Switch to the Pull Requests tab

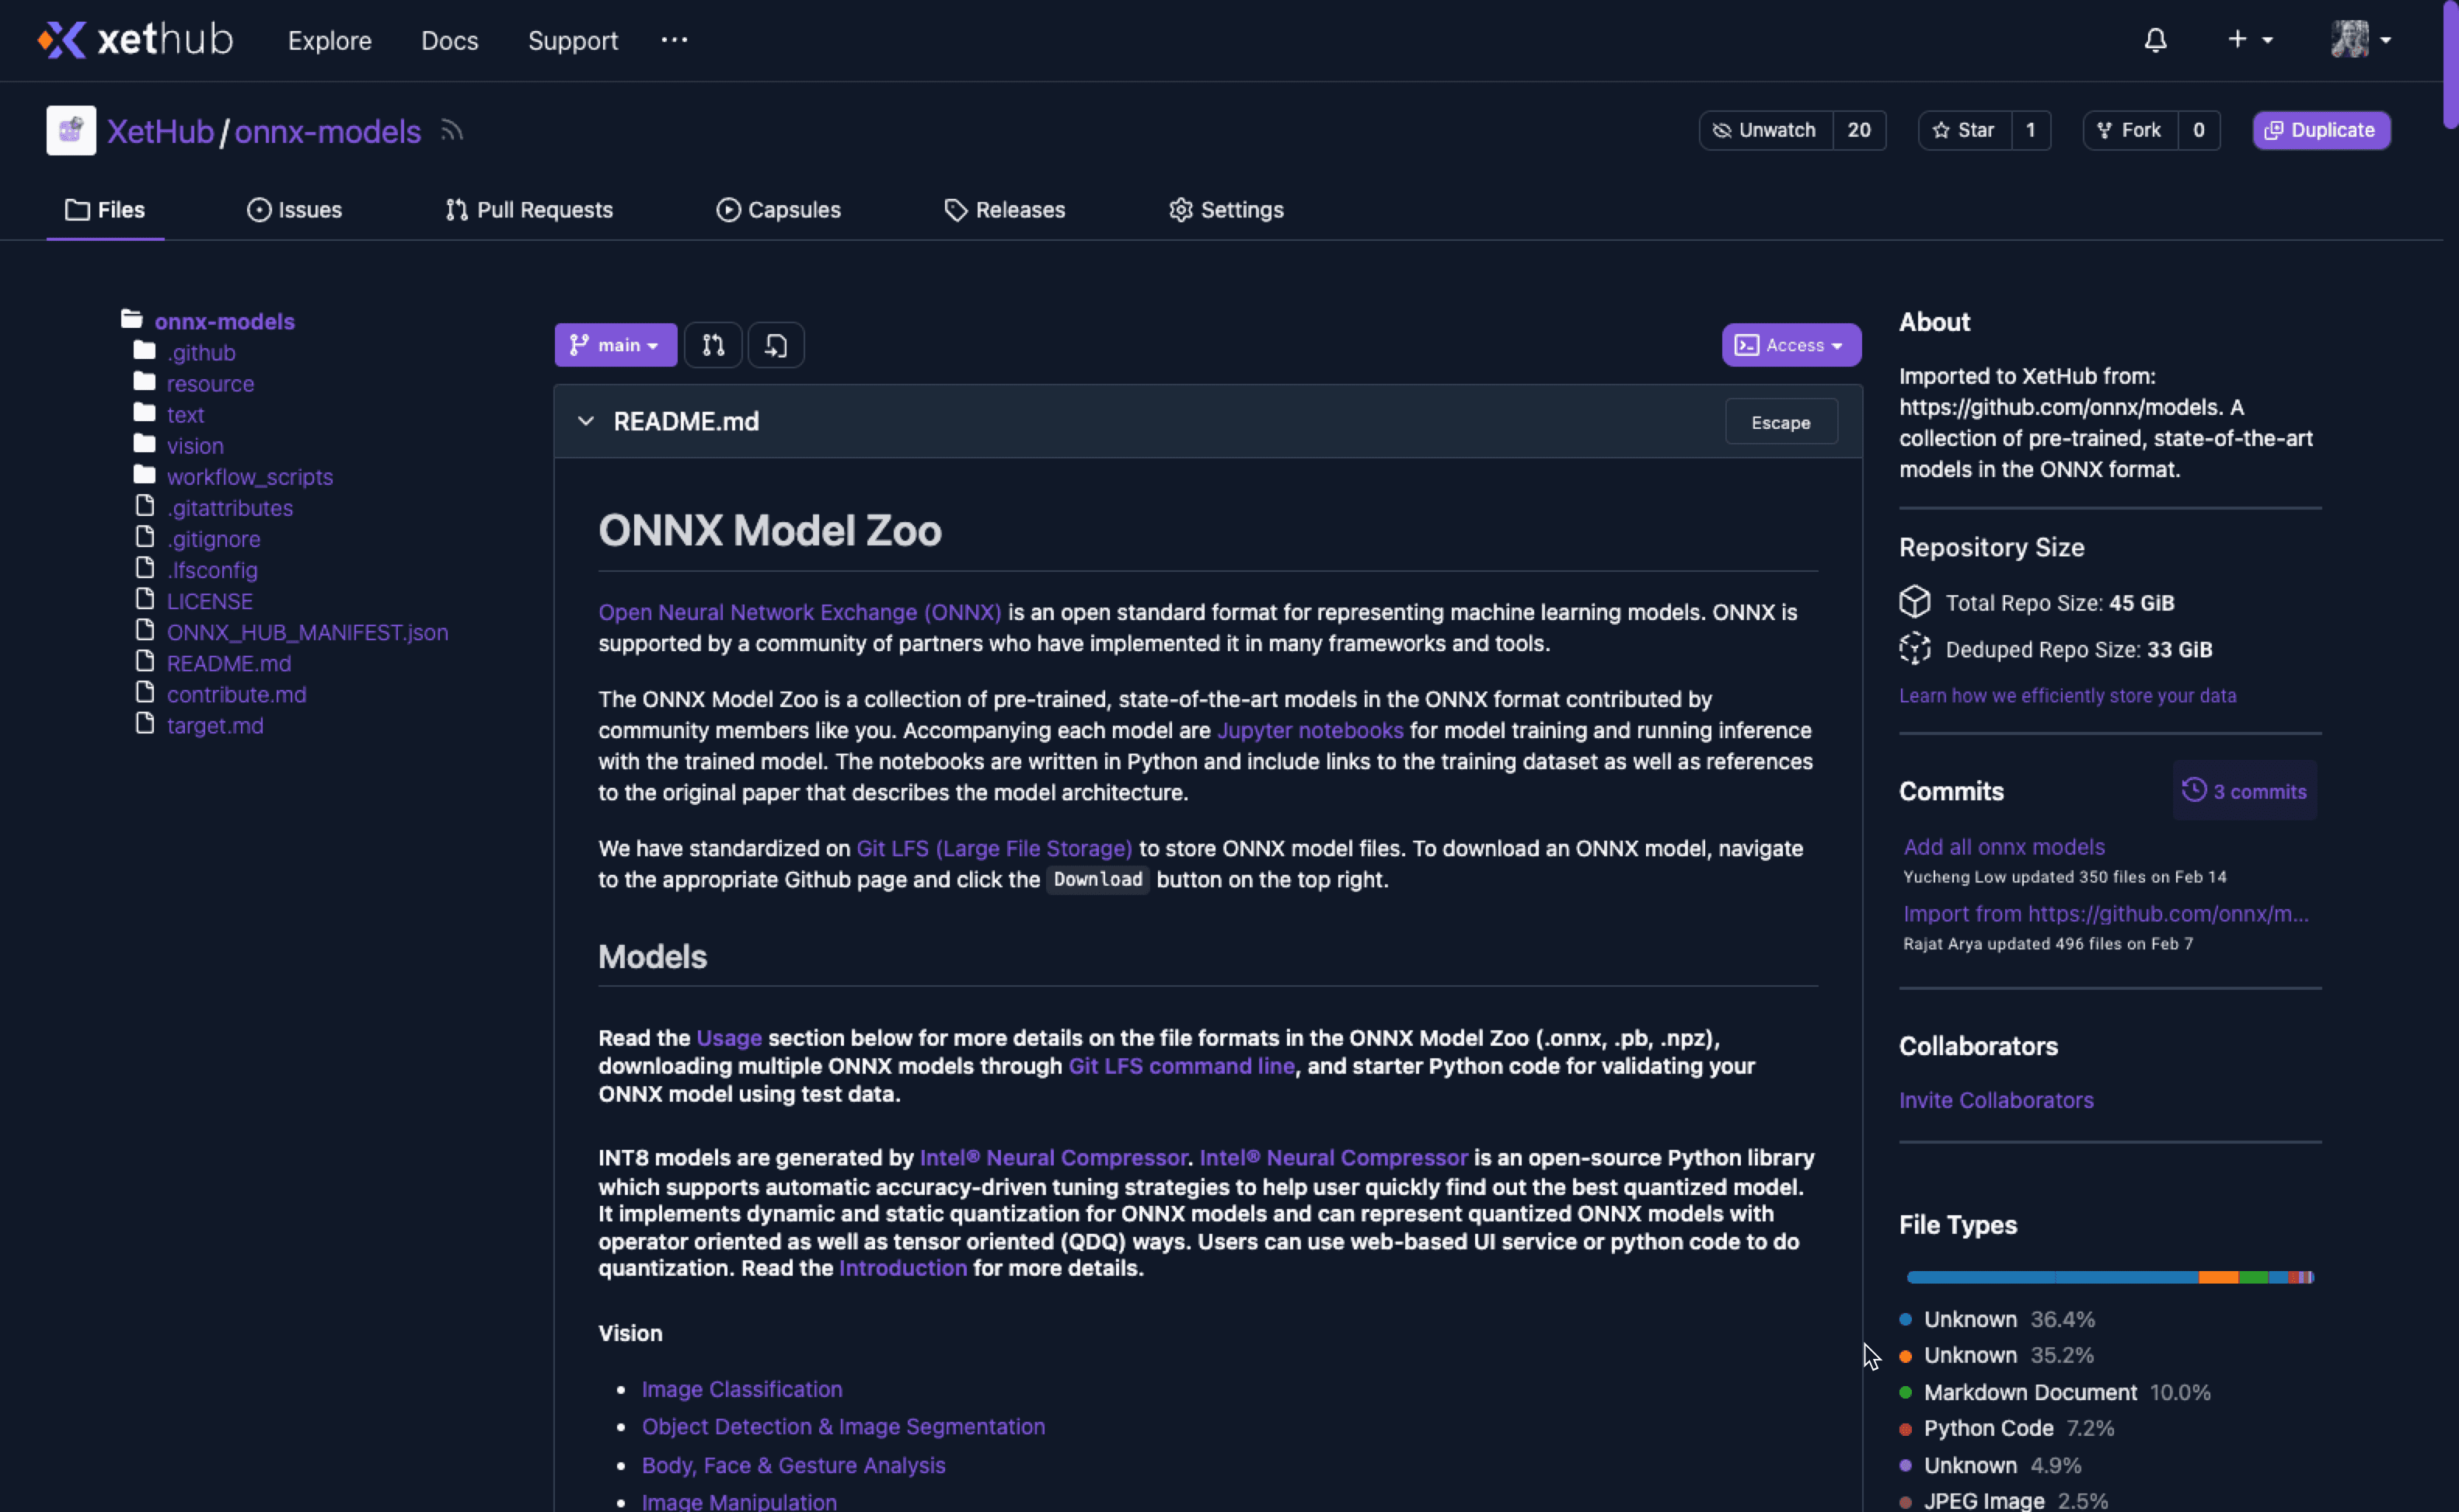529,209
